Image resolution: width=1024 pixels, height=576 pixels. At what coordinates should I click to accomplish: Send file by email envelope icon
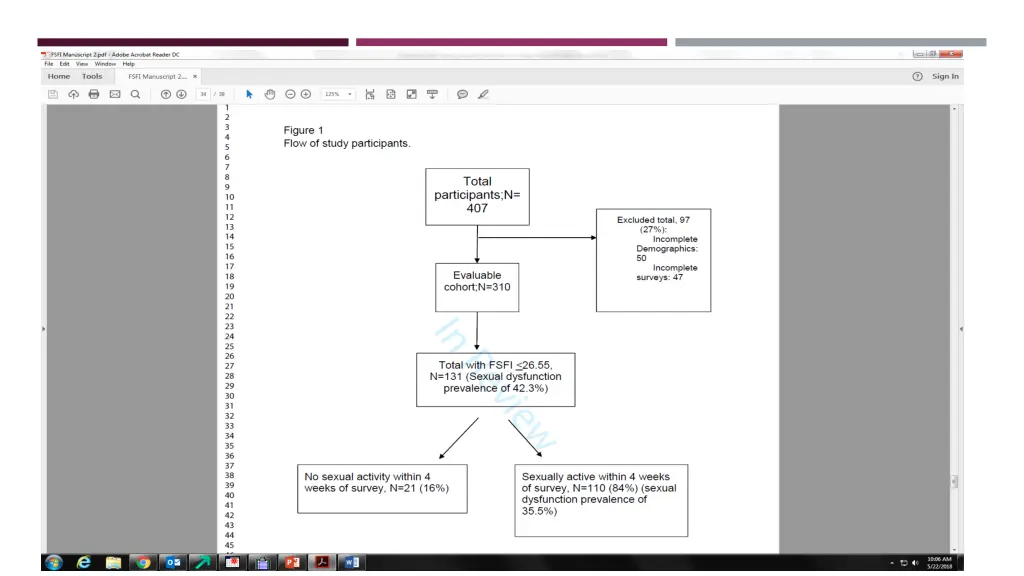[115, 94]
